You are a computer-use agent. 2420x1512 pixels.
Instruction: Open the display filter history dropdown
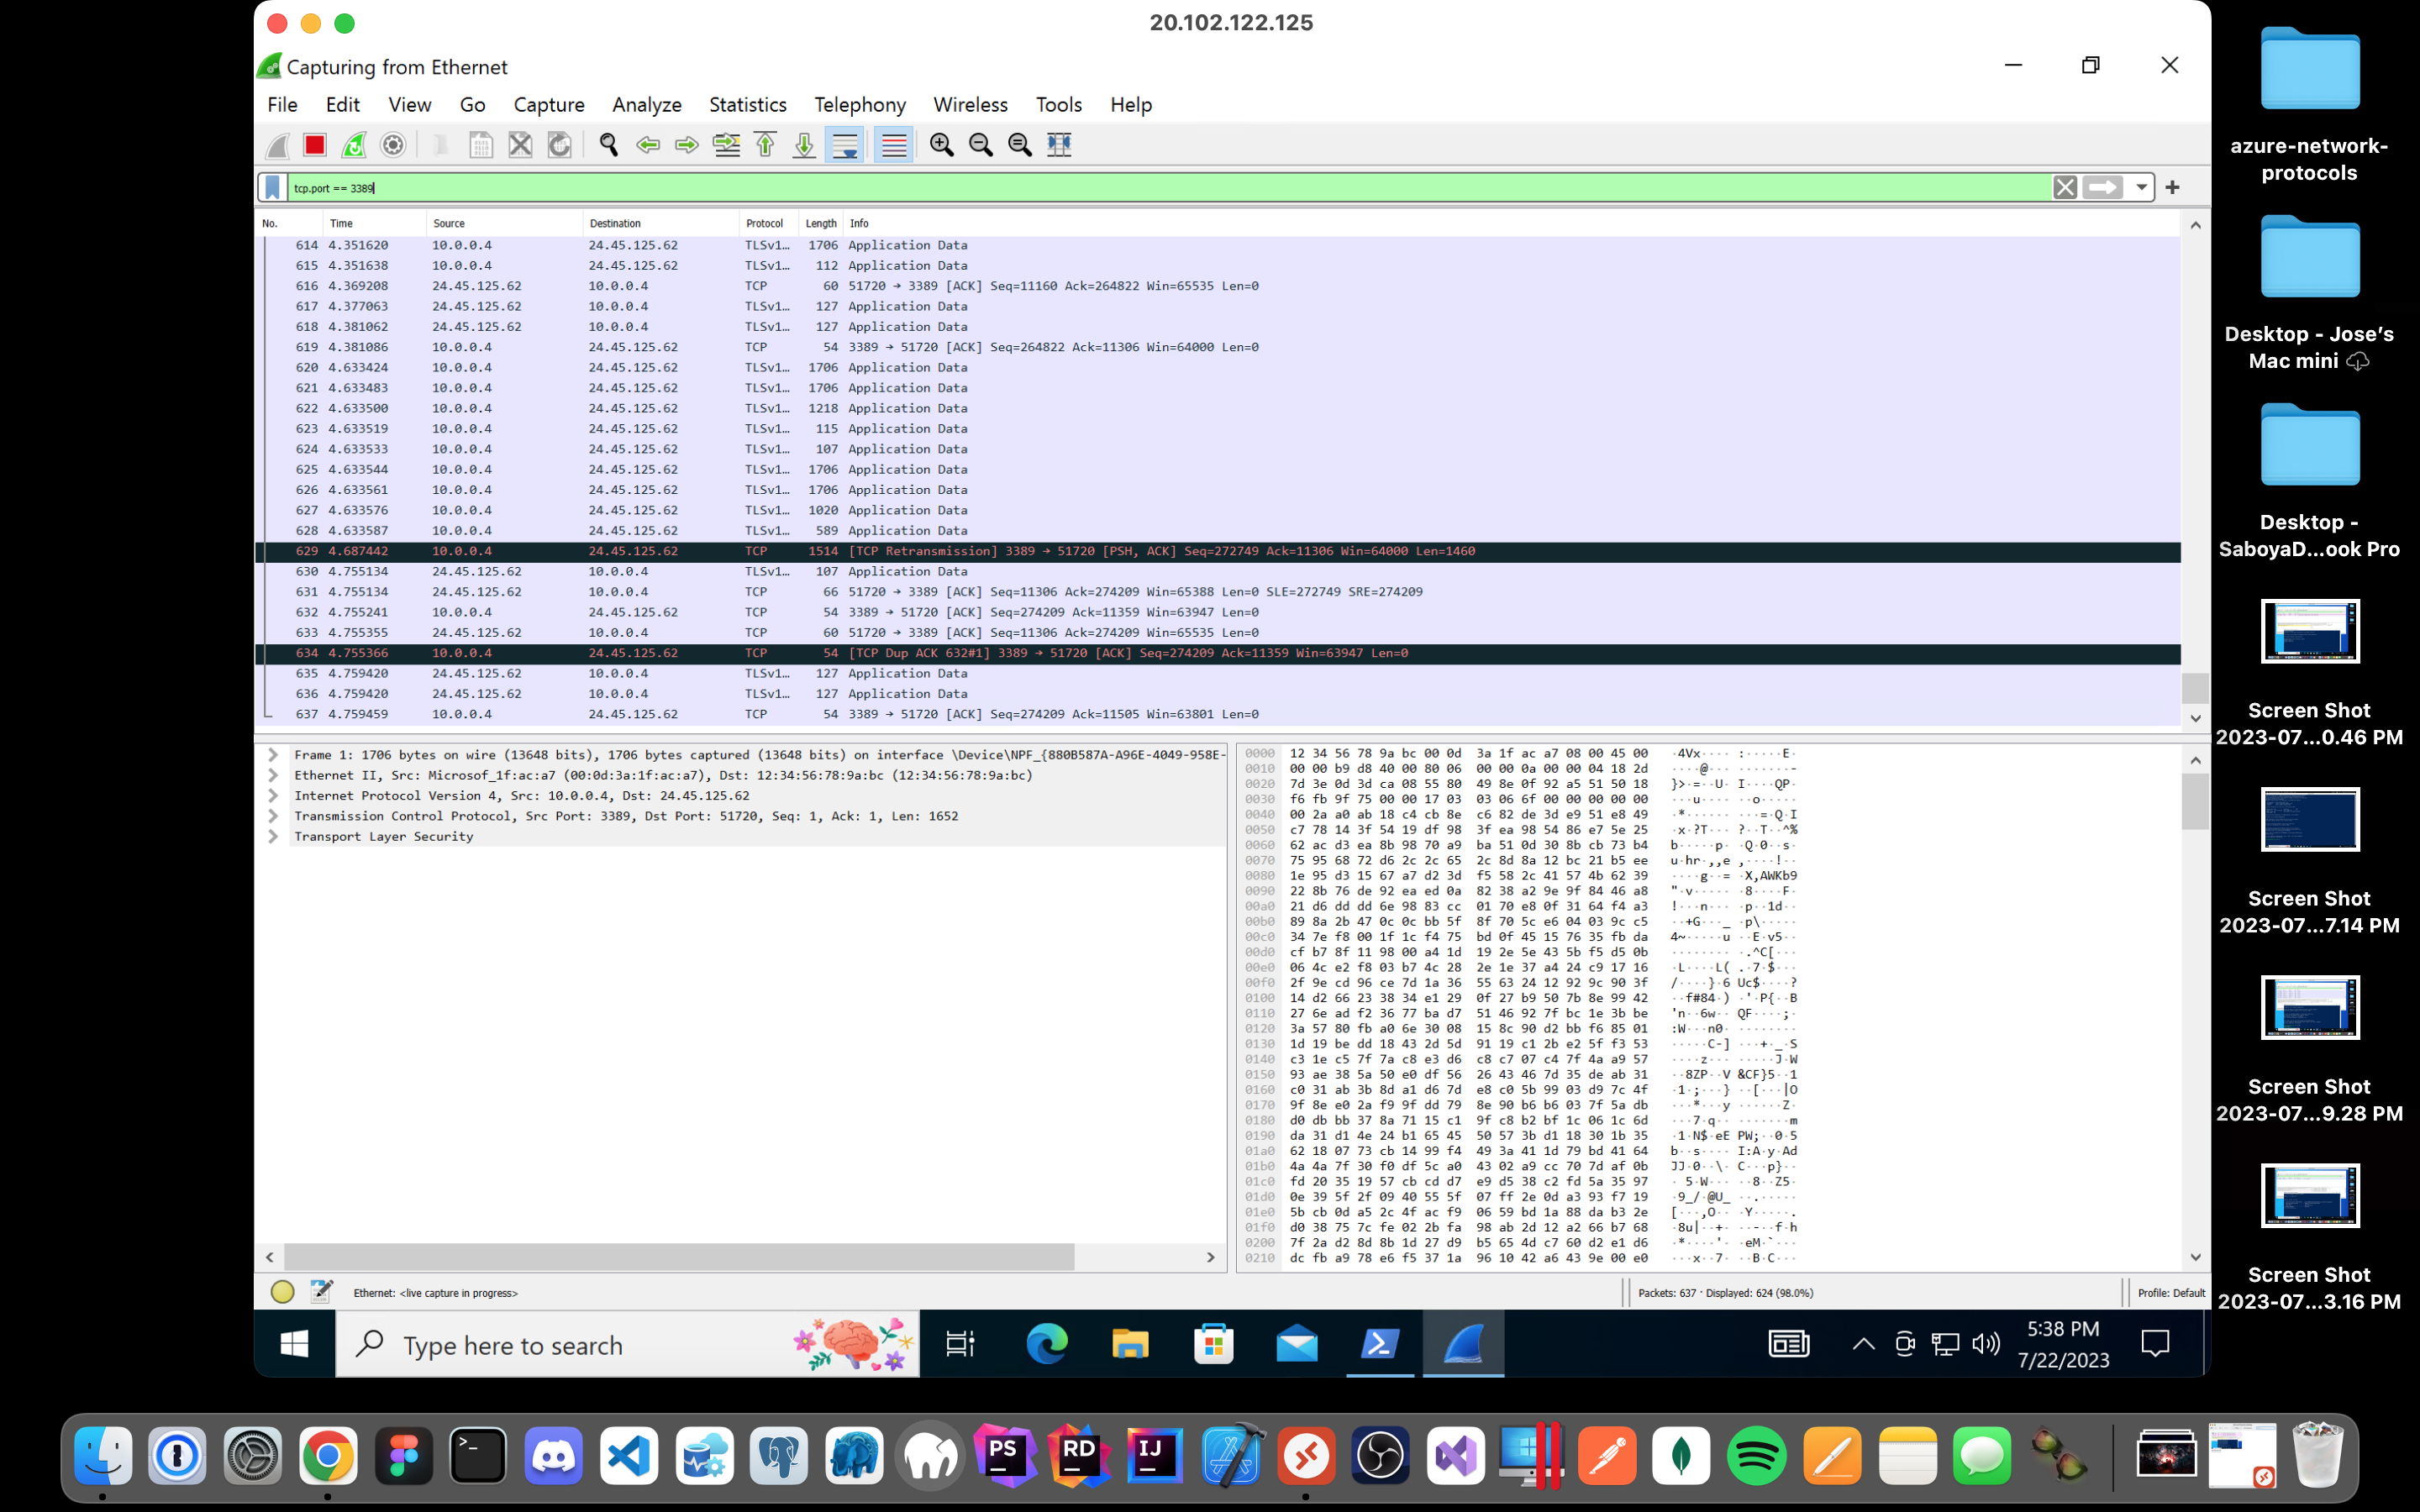click(2141, 187)
